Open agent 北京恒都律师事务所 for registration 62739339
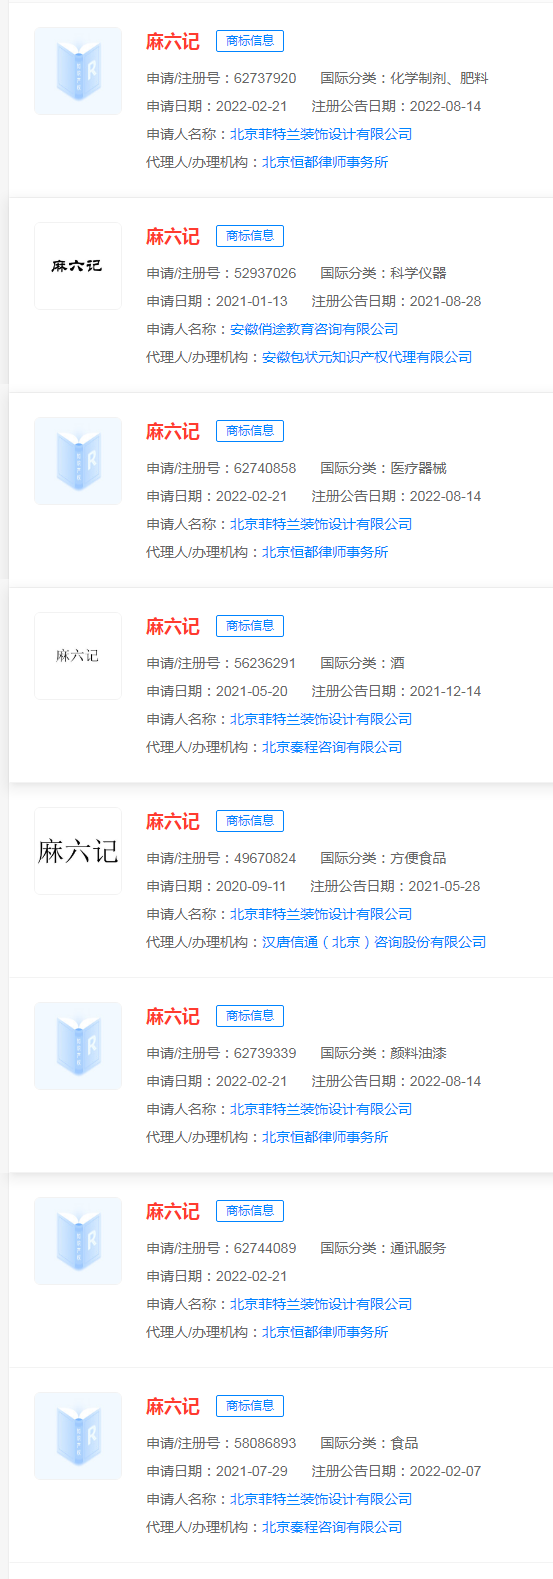The width and height of the screenshot is (553, 1579). (x=325, y=1137)
